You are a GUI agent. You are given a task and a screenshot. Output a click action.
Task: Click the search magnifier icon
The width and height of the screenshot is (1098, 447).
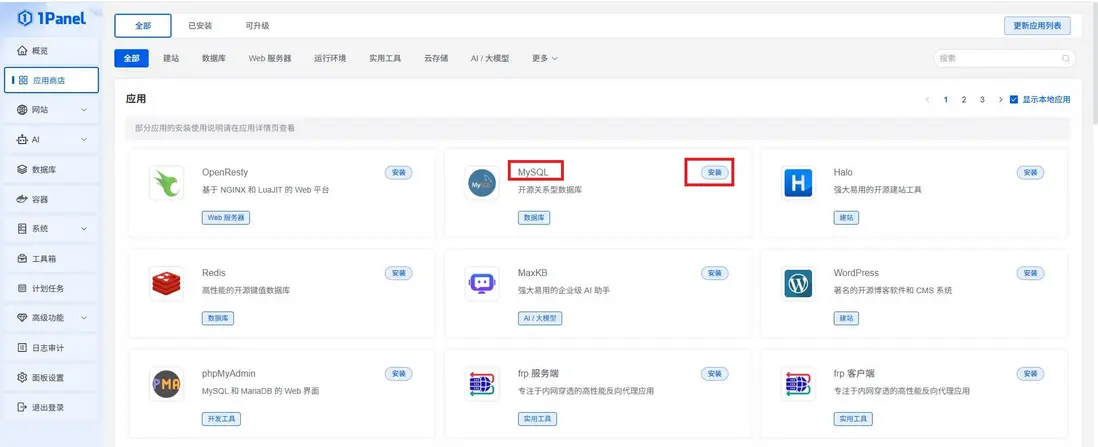[x=1066, y=58]
